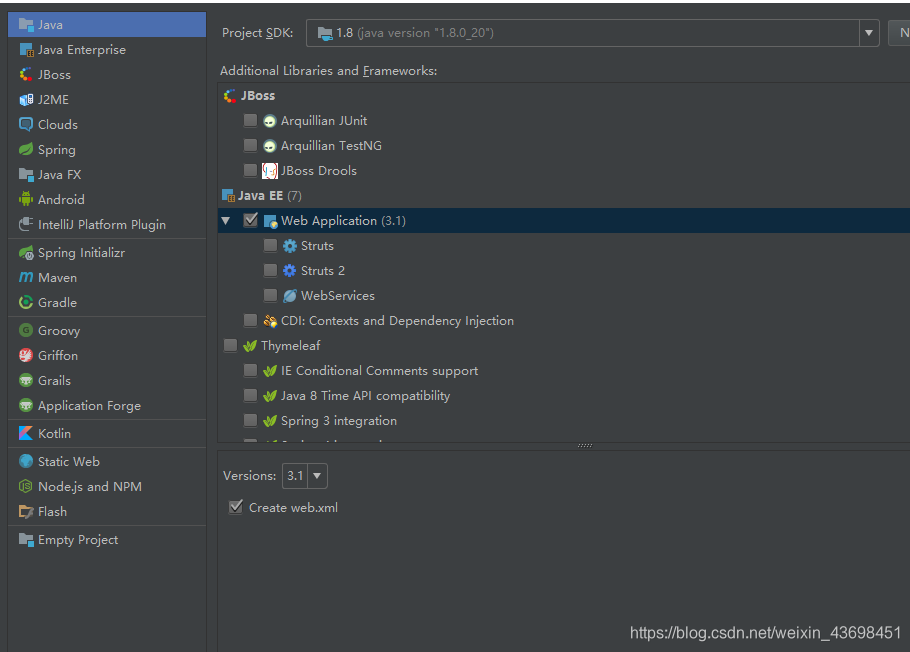The width and height of the screenshot is (910, 652).
Task: Click the IntelliJ Platform Plugin icon
Action: tap(26, 225)
